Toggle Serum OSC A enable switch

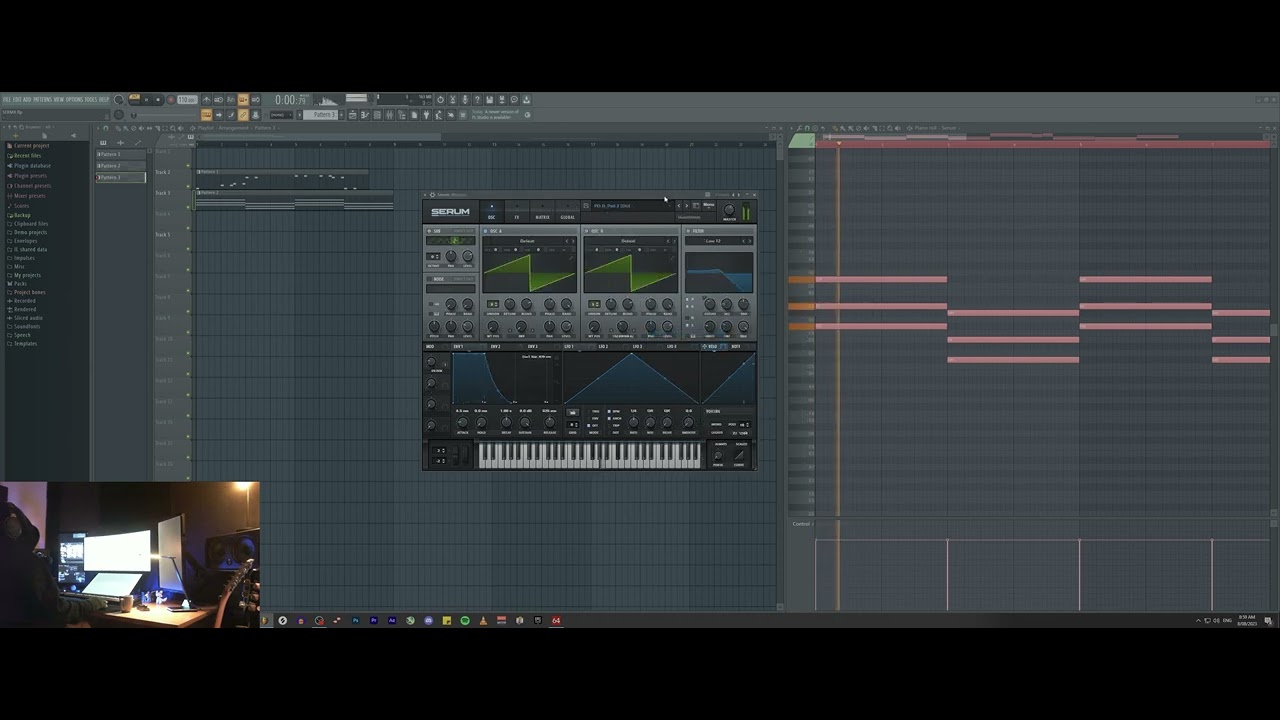click(x=485, y=231)
